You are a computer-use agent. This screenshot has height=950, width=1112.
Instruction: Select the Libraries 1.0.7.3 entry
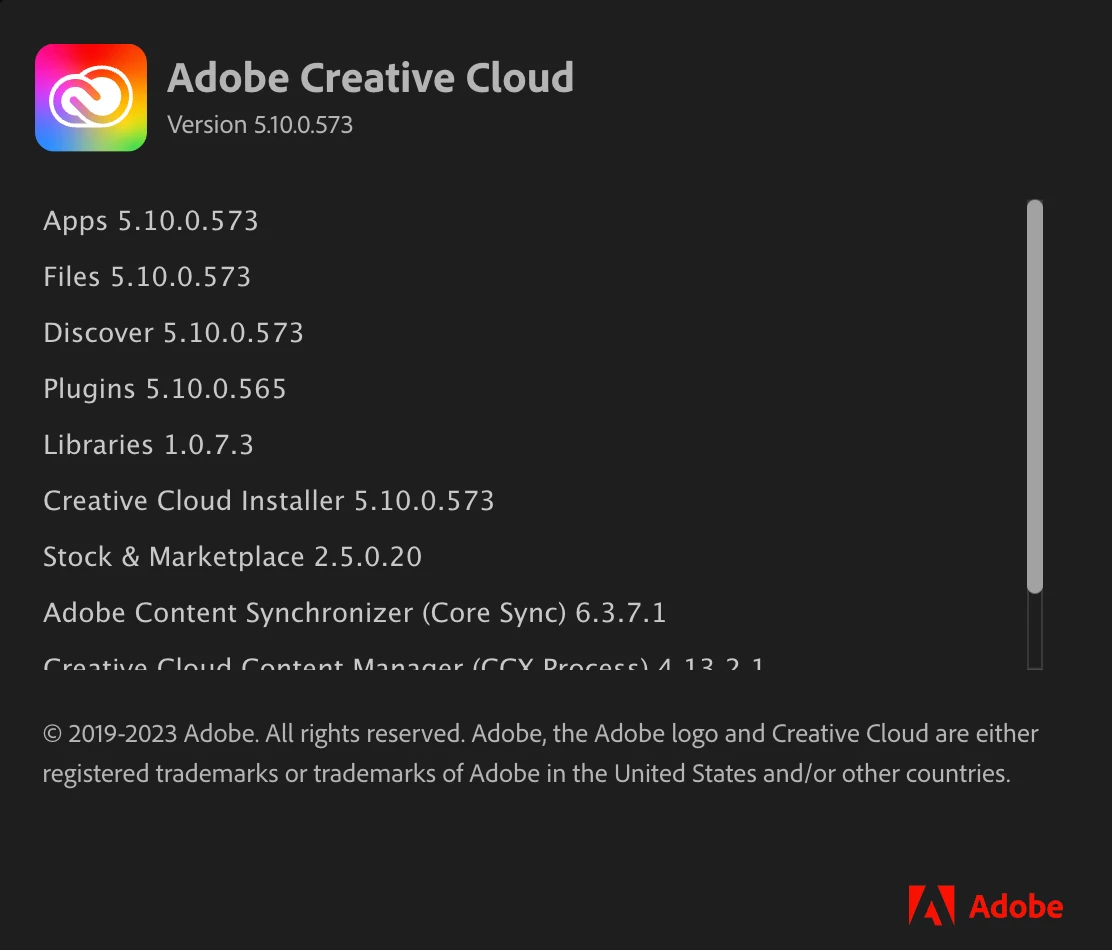(148, 445)
